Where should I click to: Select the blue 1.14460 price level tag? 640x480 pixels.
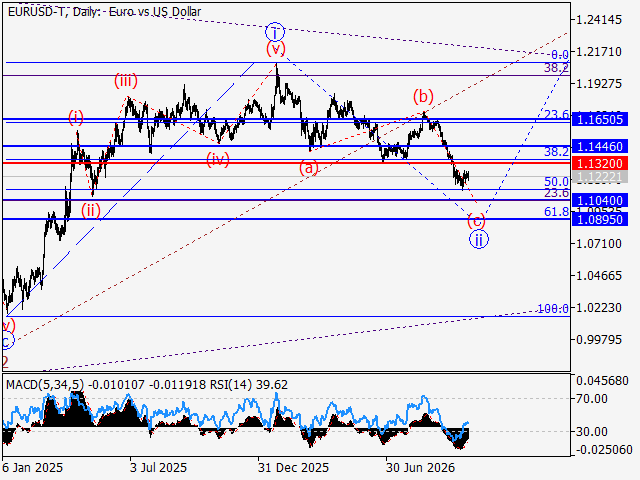(600, 146)
